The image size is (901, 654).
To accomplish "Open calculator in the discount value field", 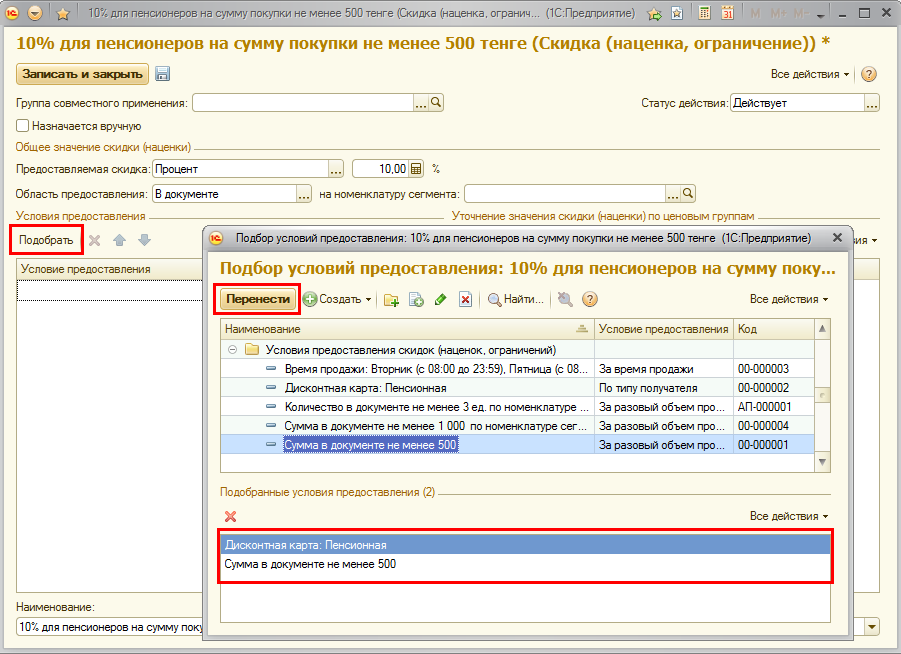I will (x=417, y=168).
